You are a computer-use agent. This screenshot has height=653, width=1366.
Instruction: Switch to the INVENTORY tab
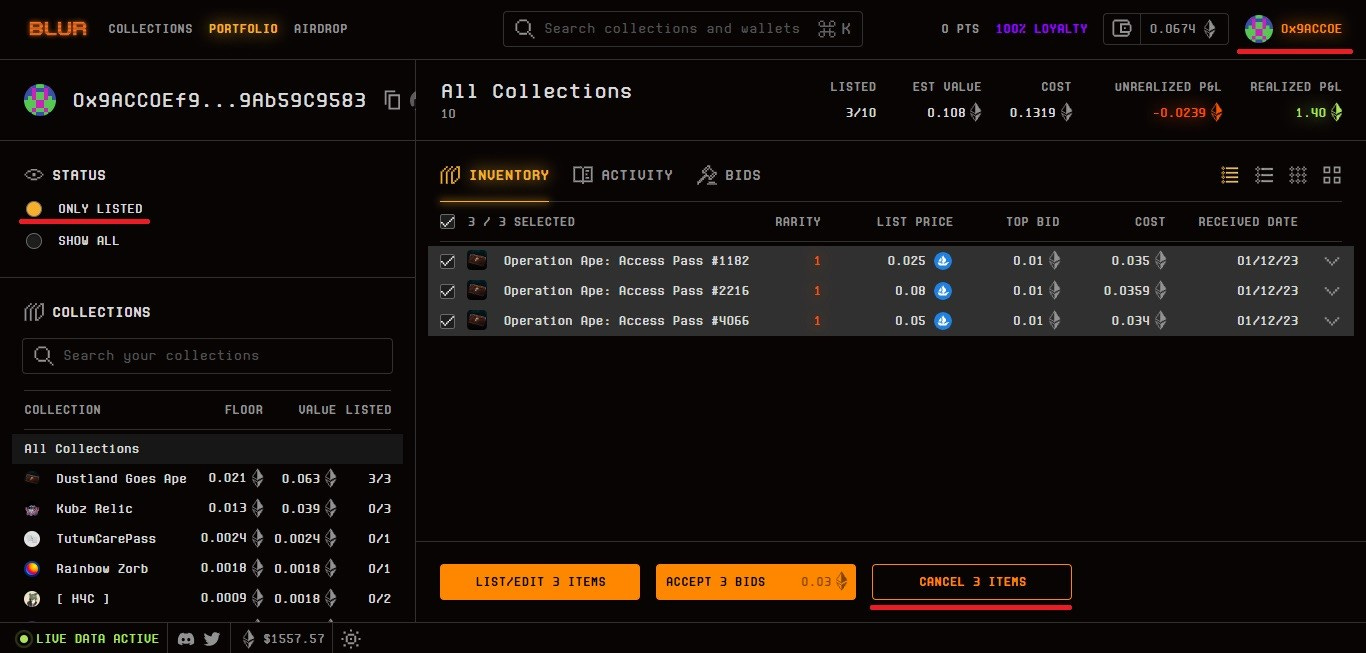[x=495, y=175]
